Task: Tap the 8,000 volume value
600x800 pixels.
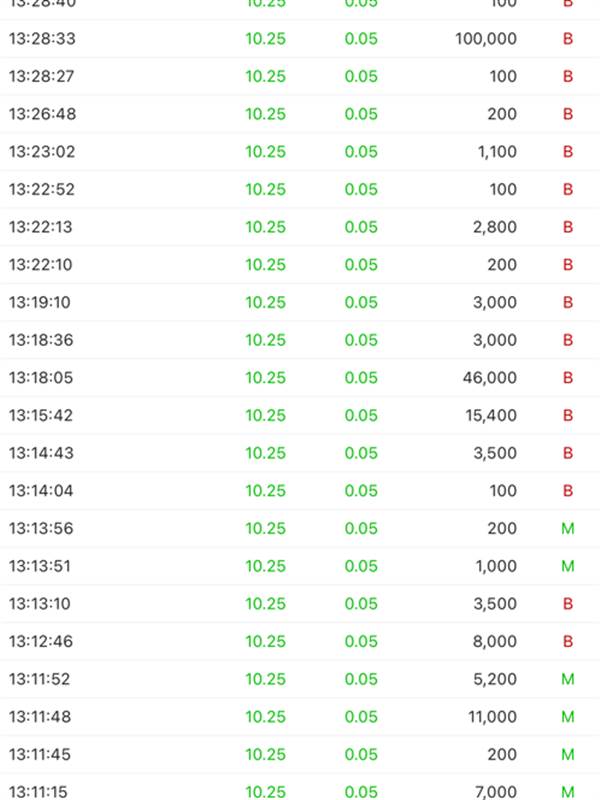Action: pyautogui.click(x=495, y=641)
